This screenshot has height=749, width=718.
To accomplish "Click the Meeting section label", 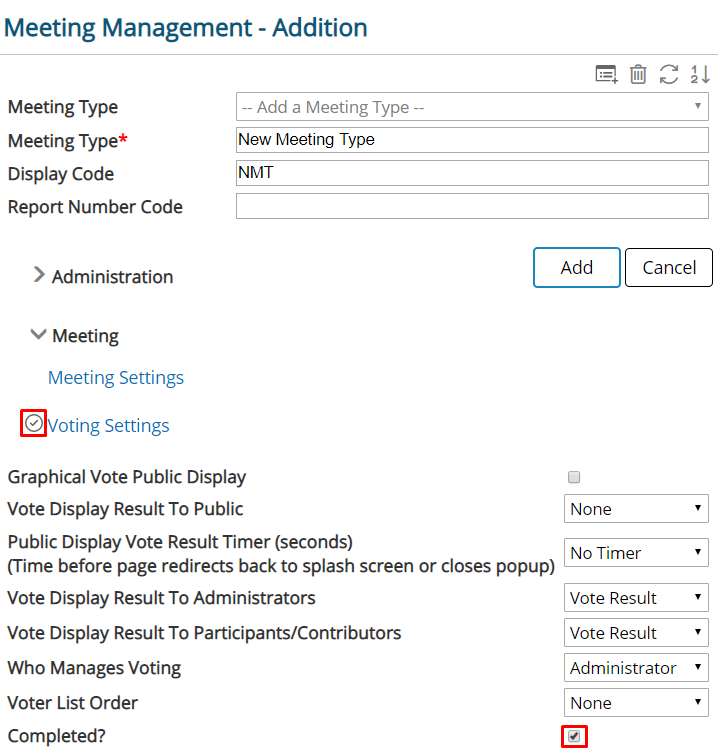I will tap(85, 336).
